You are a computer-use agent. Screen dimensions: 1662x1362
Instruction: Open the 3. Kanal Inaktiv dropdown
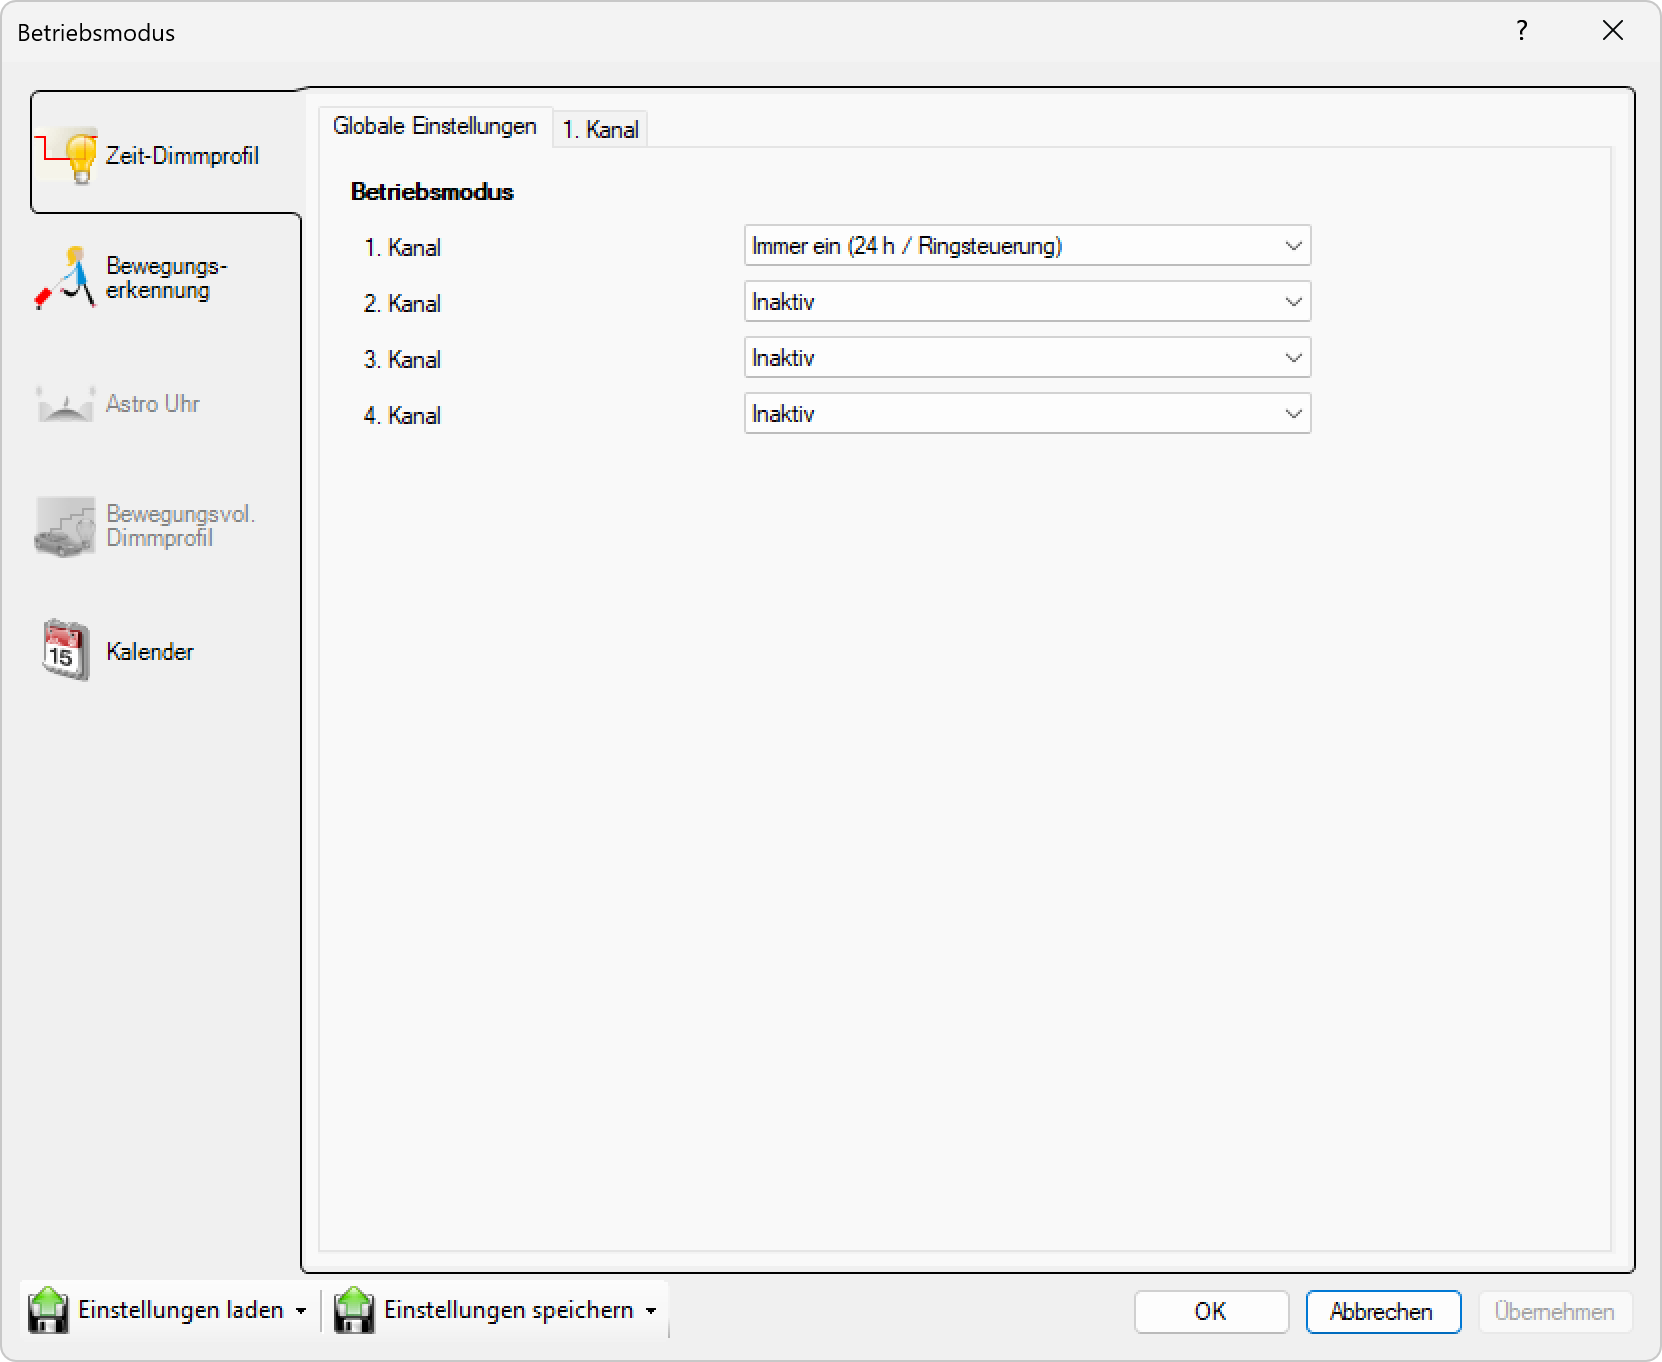click(x=1027, y=358)
